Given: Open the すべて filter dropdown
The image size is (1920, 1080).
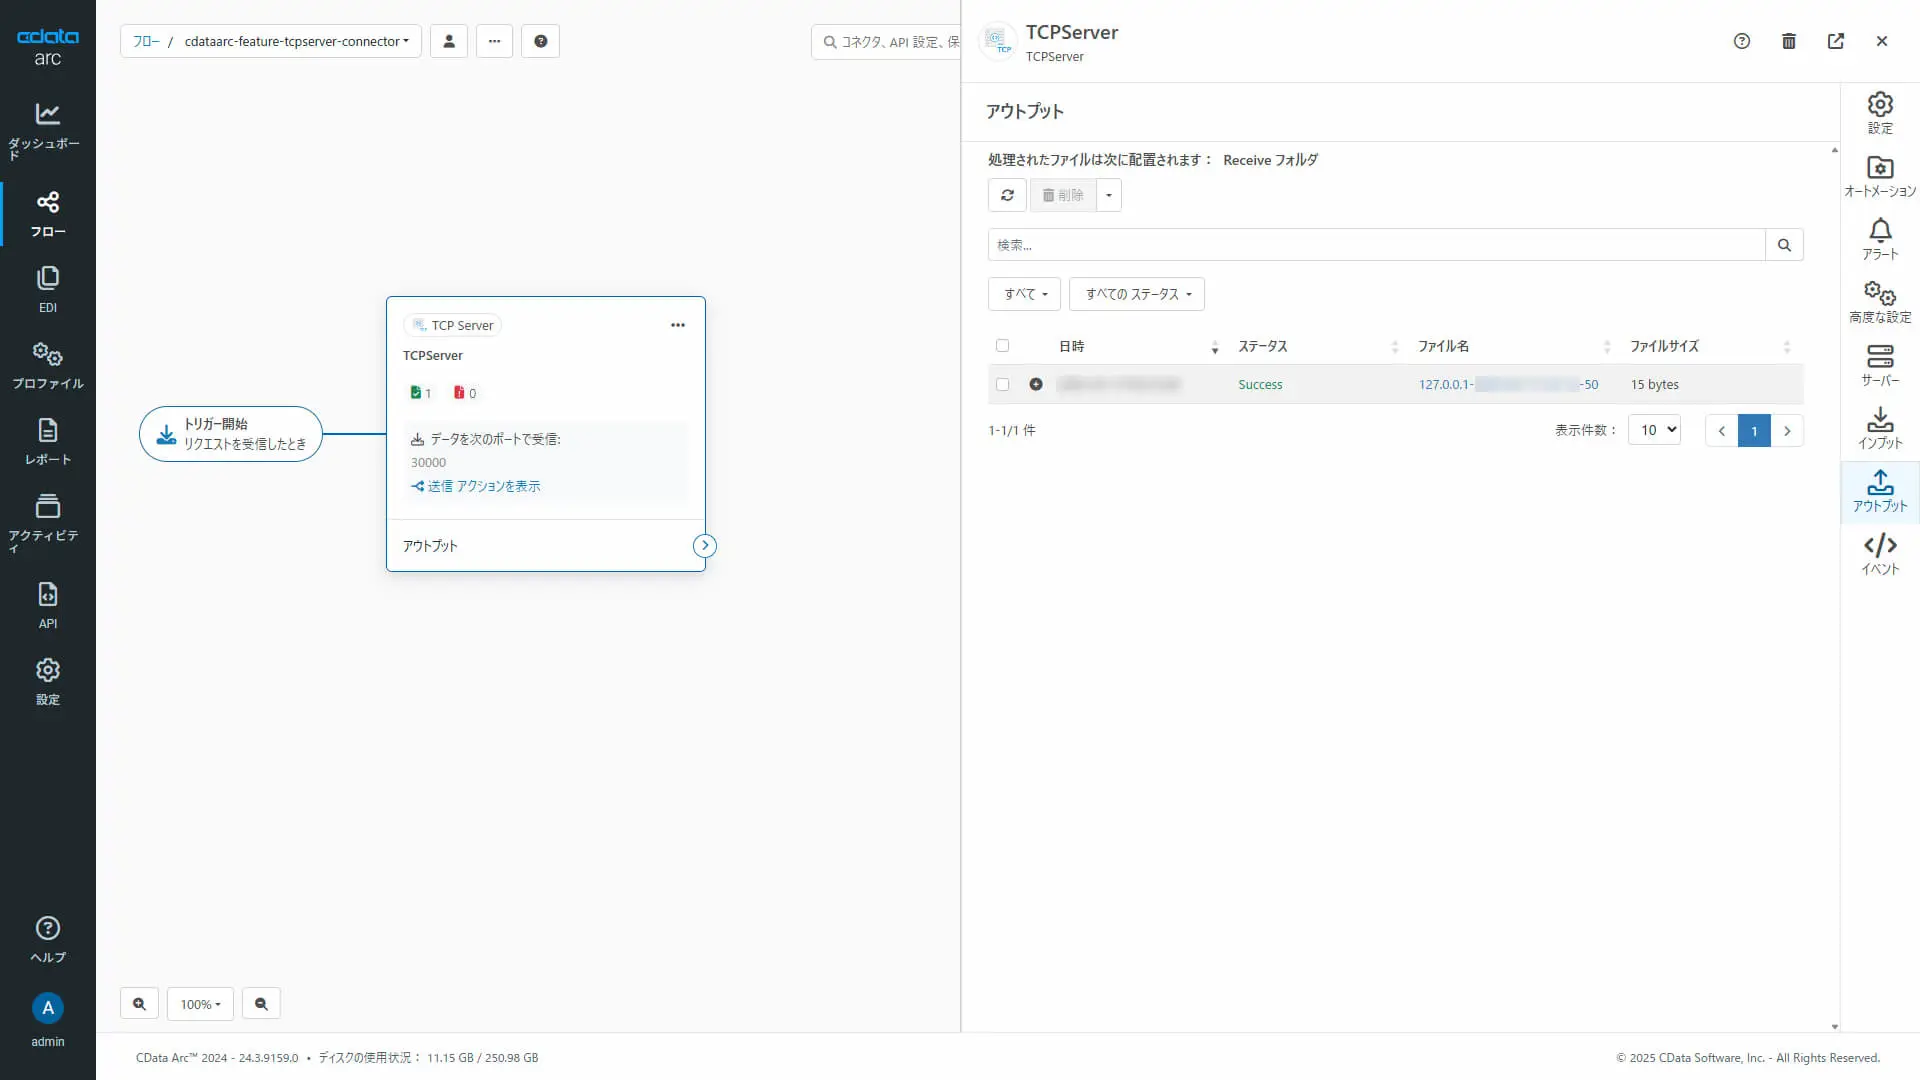Looking at the screenshot, I should click(1024, 294).
